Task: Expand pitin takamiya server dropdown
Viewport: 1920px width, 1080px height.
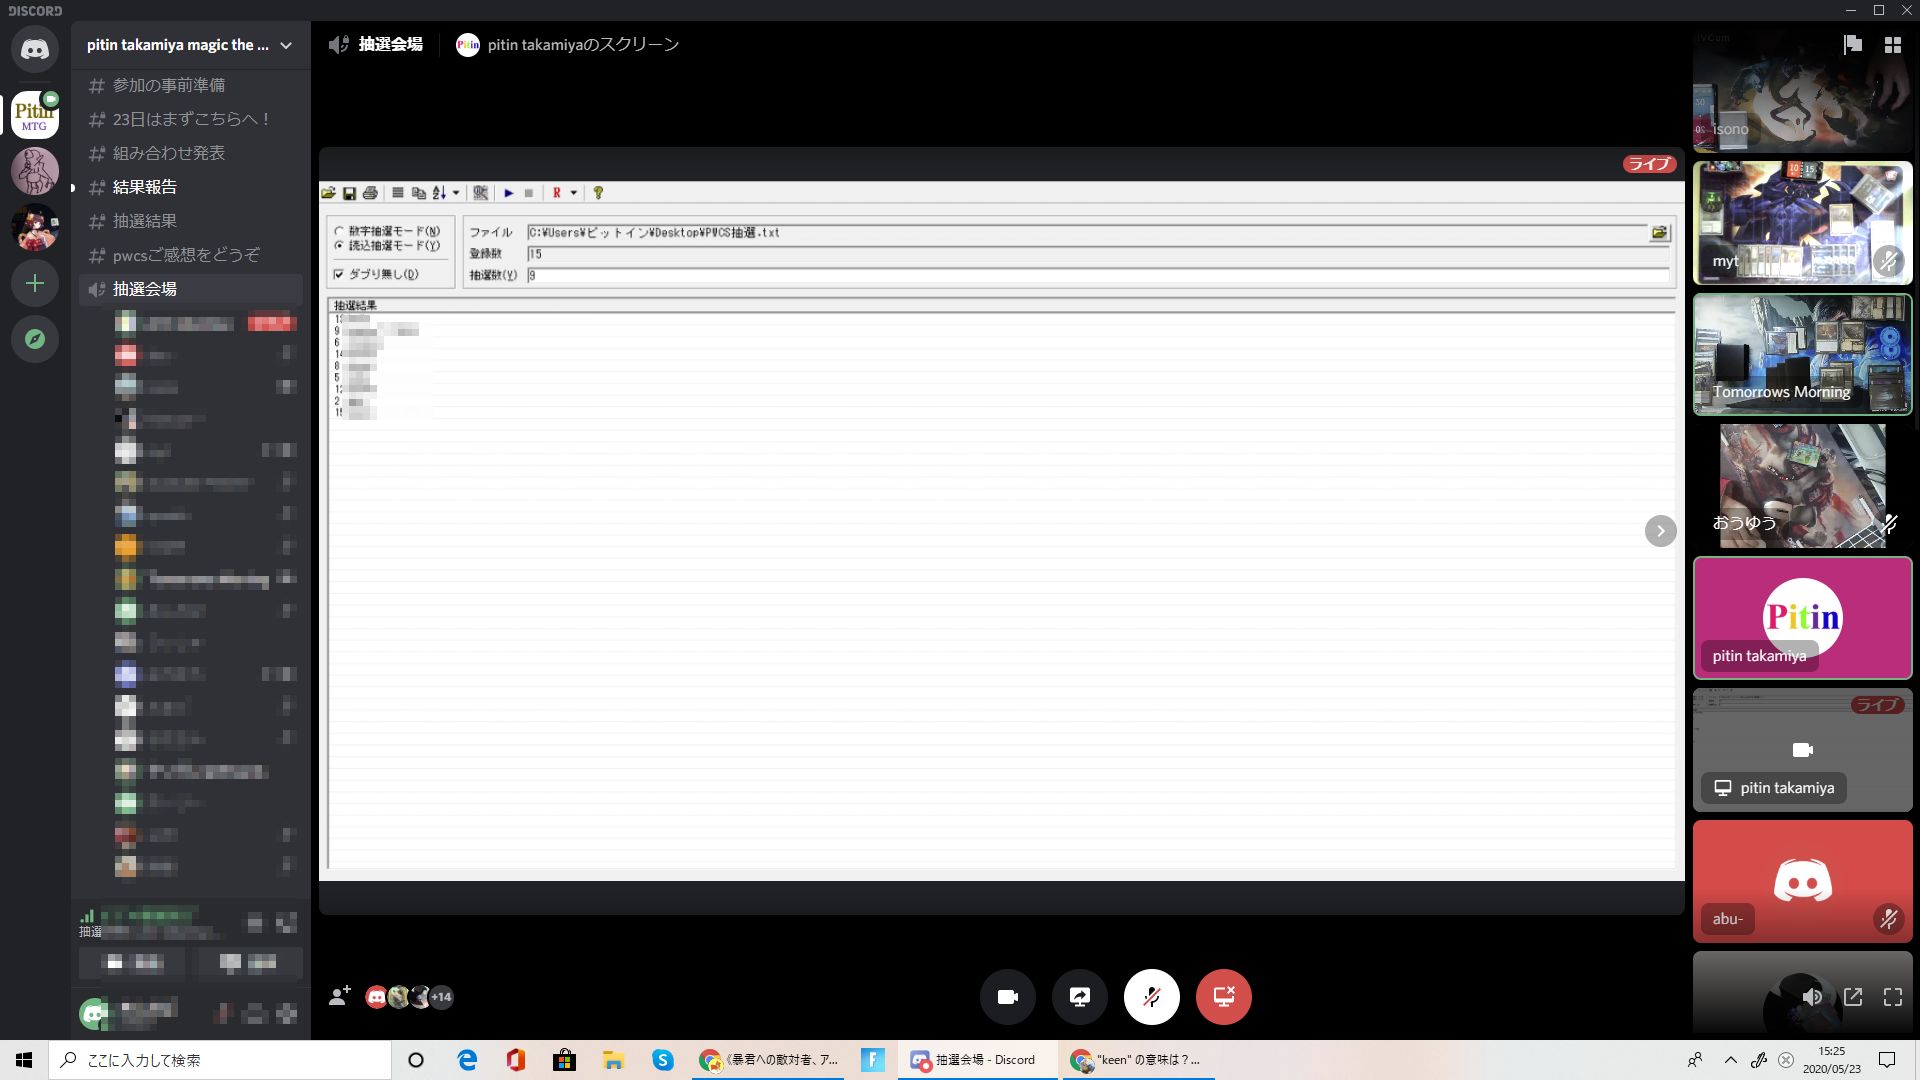Action: [286, 45]
